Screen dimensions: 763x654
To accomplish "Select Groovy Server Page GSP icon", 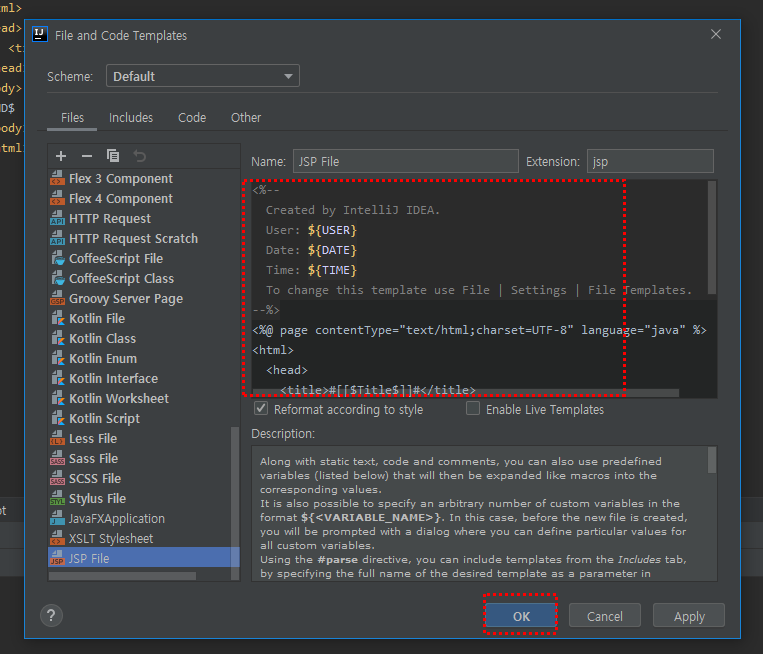I will tap(57, 298).
